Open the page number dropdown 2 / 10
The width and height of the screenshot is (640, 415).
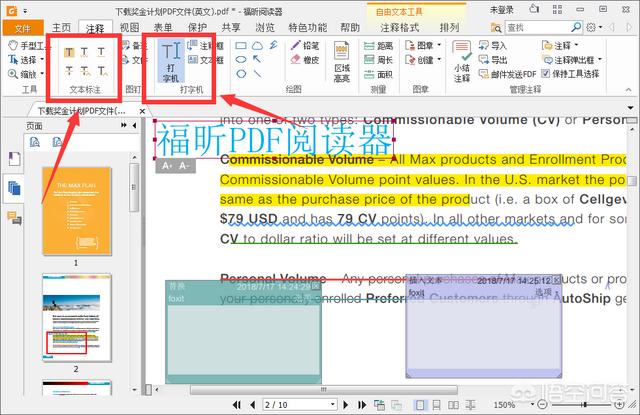coord(333,404)
